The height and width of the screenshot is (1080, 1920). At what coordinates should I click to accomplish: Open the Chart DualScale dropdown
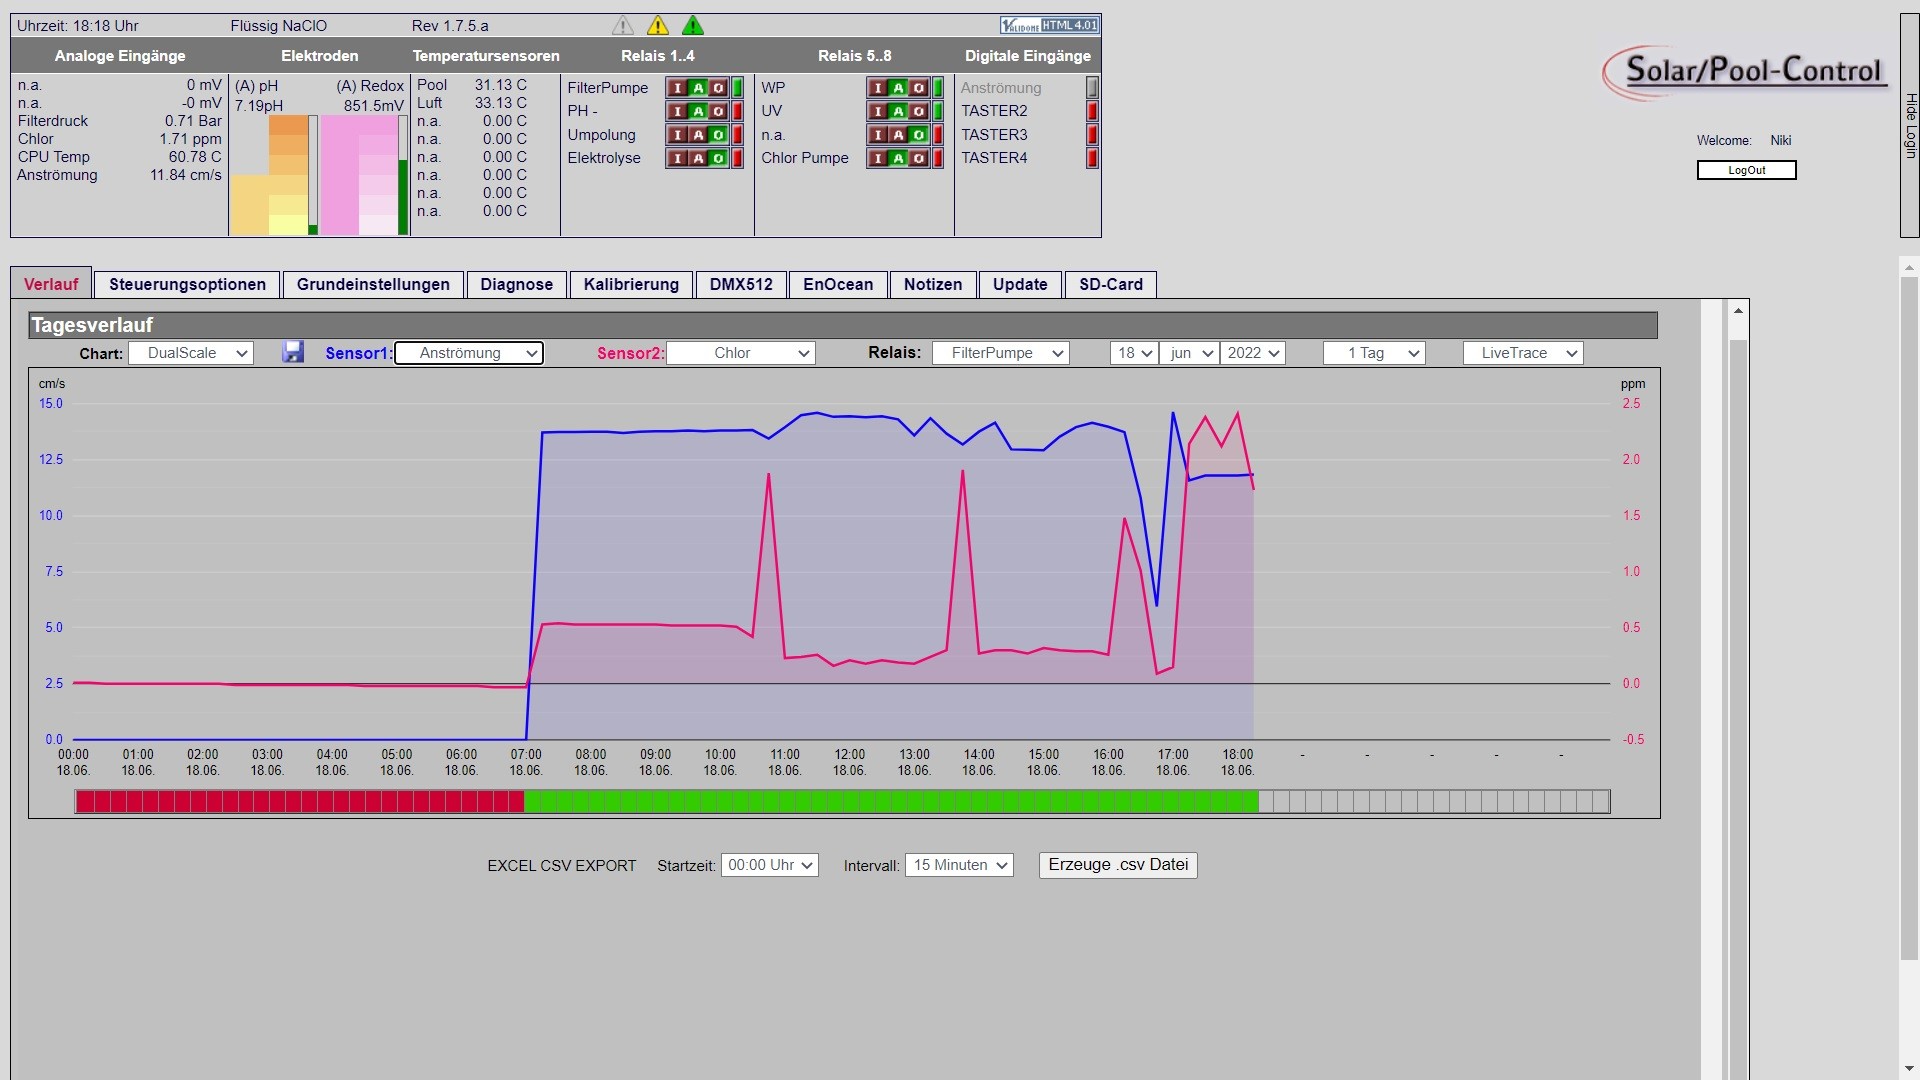[189, 353]
